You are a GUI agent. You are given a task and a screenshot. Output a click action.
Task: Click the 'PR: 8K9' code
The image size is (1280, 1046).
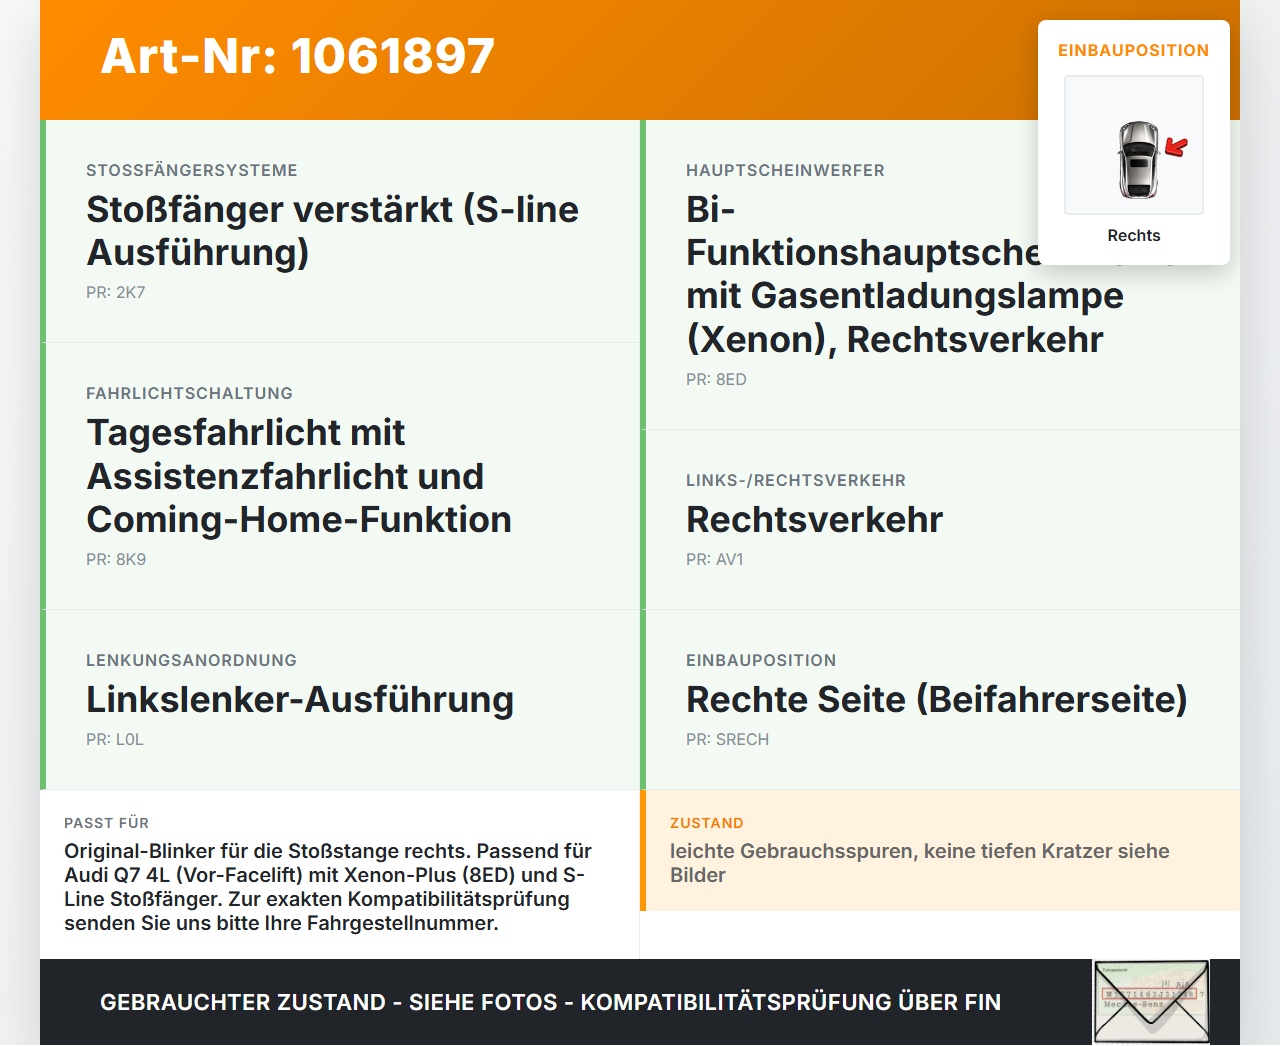click(x=116, y=559)
